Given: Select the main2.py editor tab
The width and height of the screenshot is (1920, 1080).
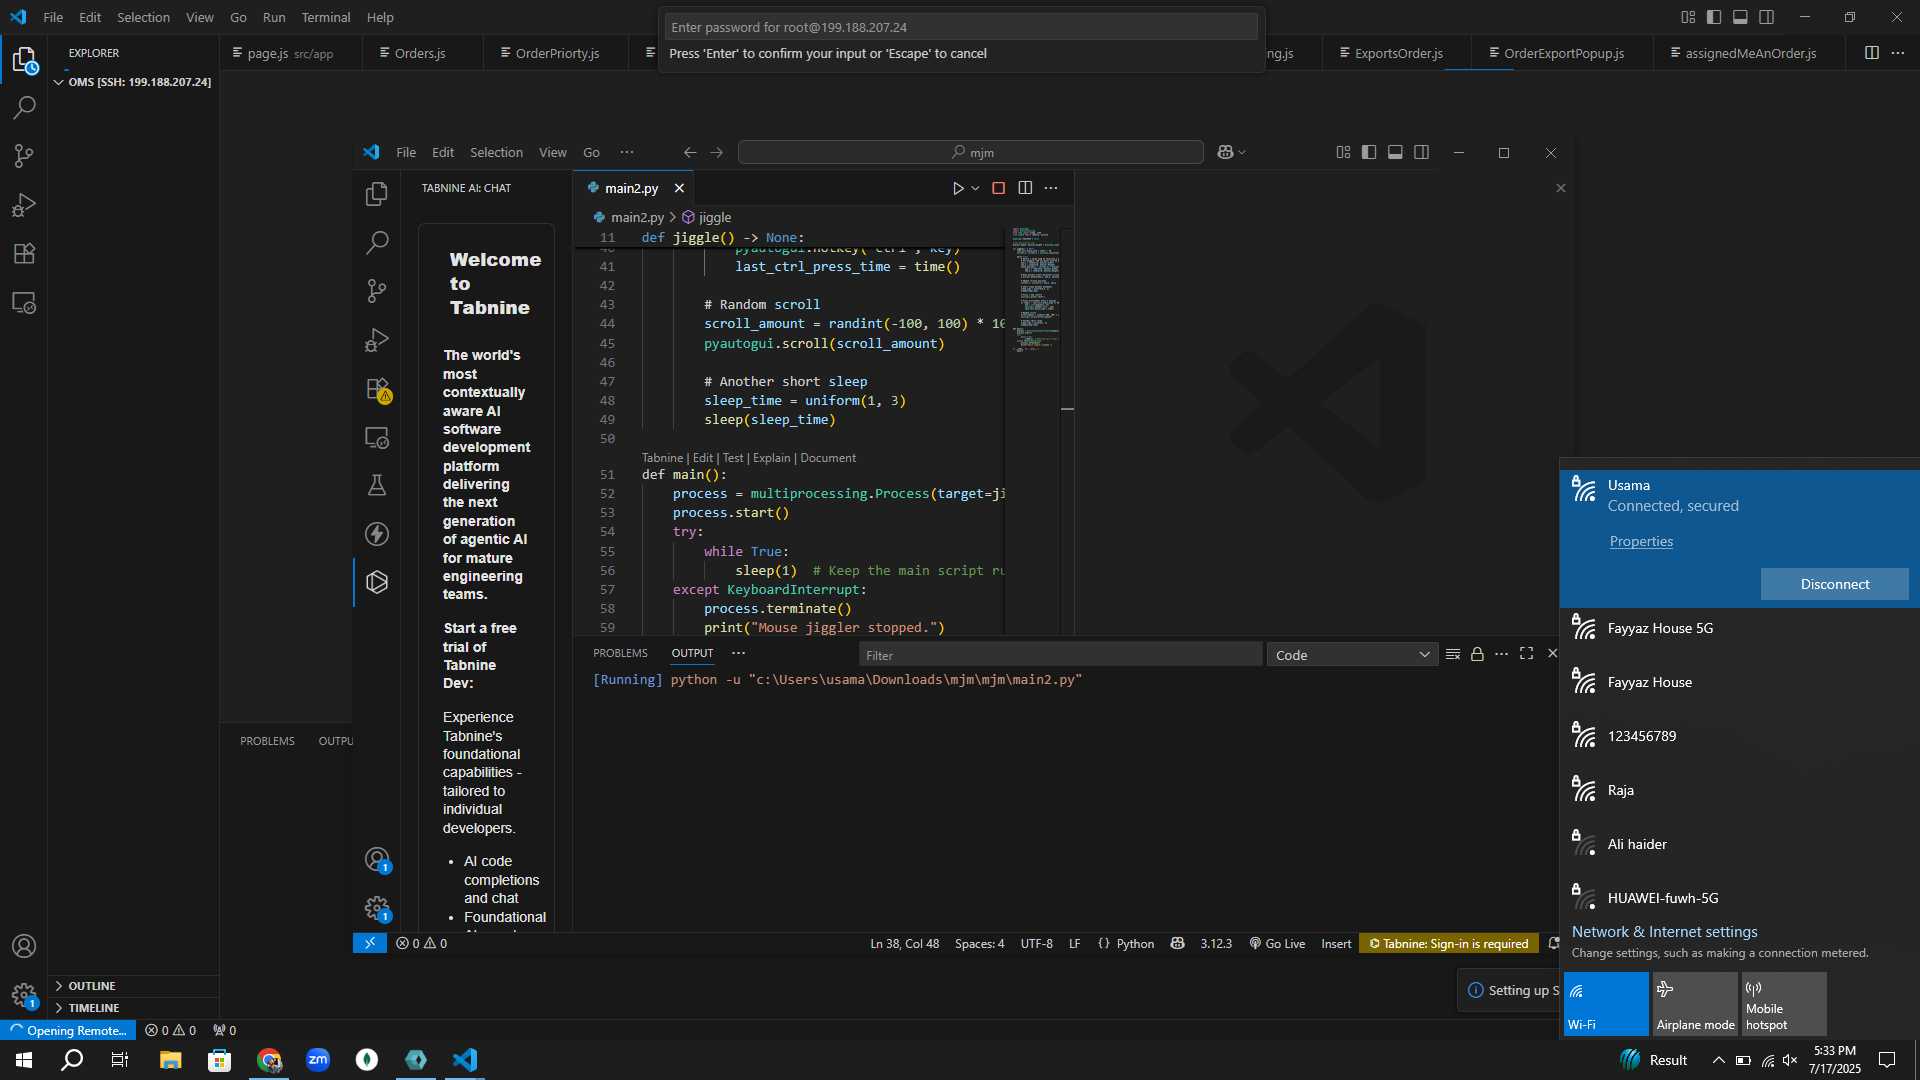Looking at the screenshot, I should 631,188.
